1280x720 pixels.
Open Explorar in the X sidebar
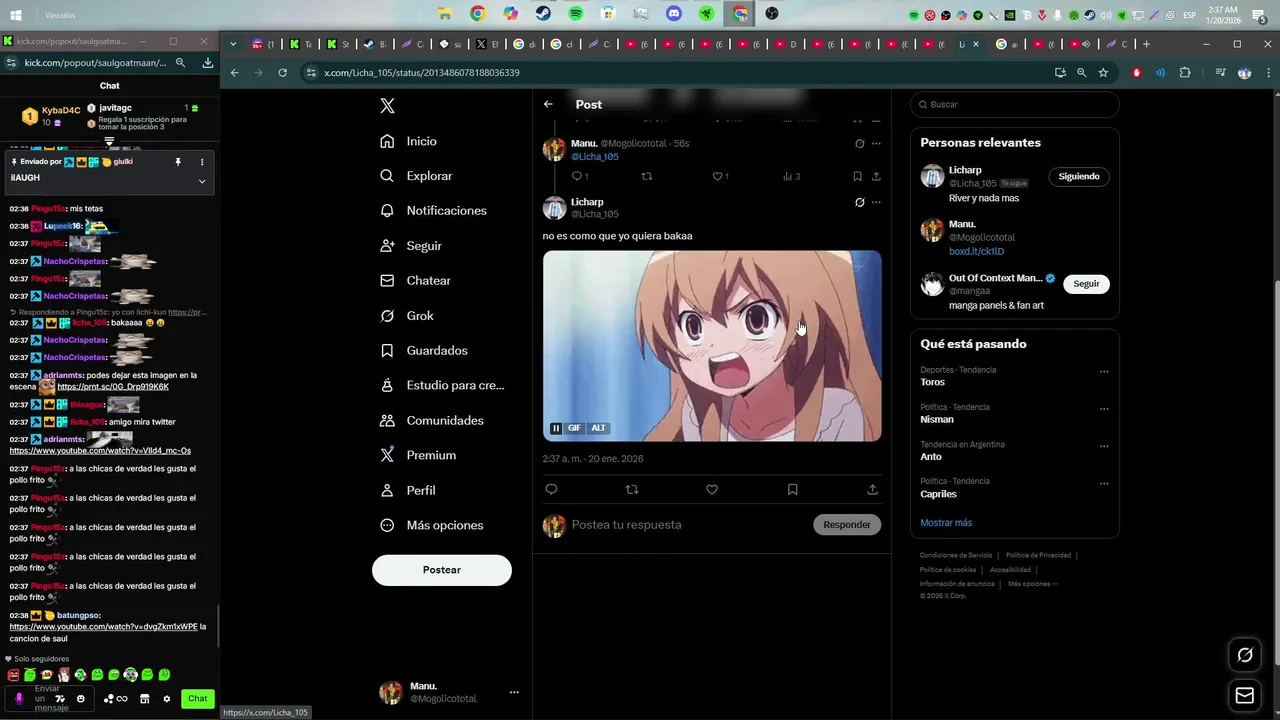pyautogui.click(x=417, y=176)
